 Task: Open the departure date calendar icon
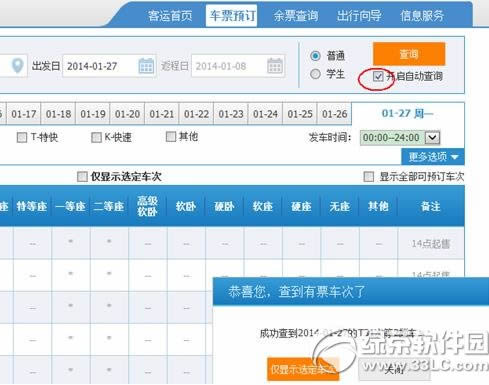click(146, 66)
